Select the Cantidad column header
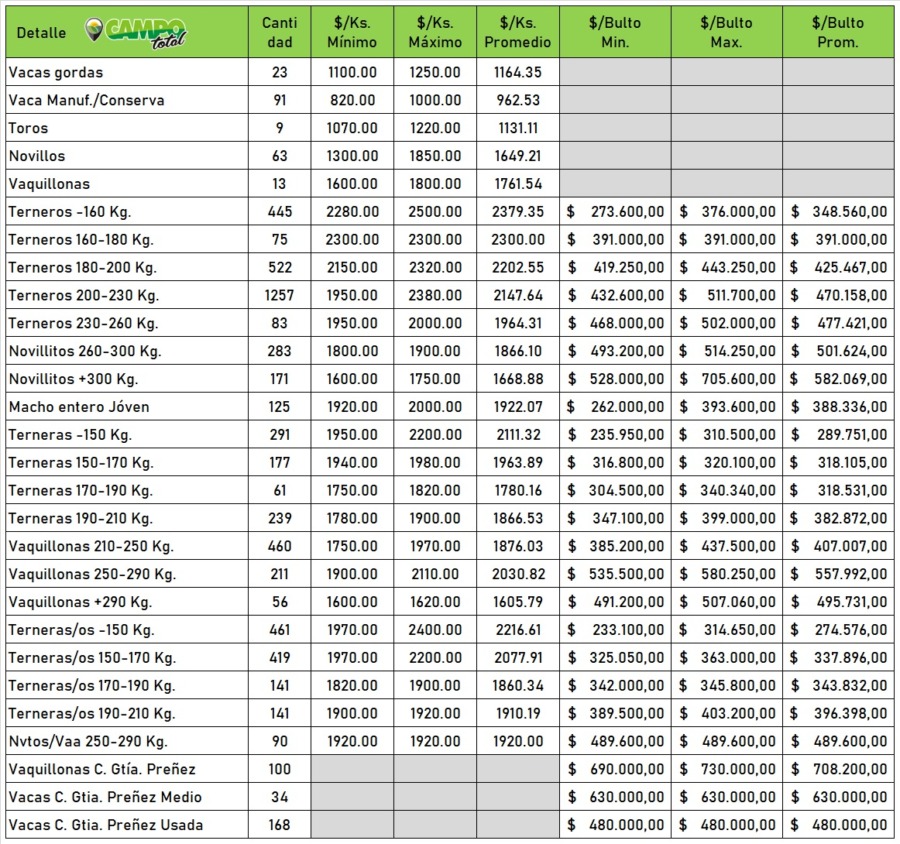The height and width of the screenshot is (844, 900). (279, 32)
